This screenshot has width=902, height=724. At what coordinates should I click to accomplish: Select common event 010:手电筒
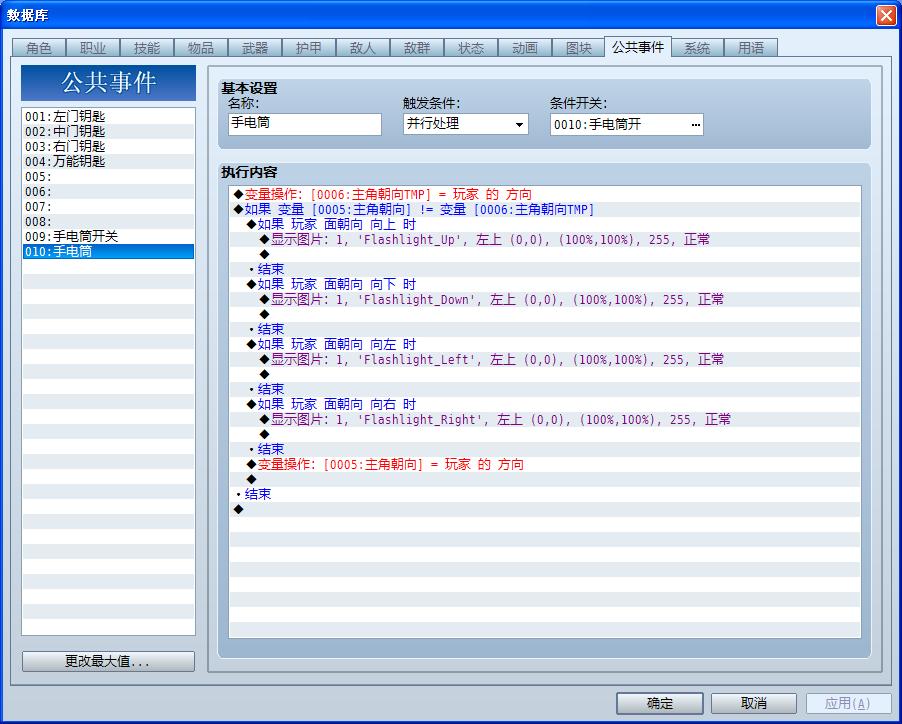pyautogui.click(x=109, y=251)
